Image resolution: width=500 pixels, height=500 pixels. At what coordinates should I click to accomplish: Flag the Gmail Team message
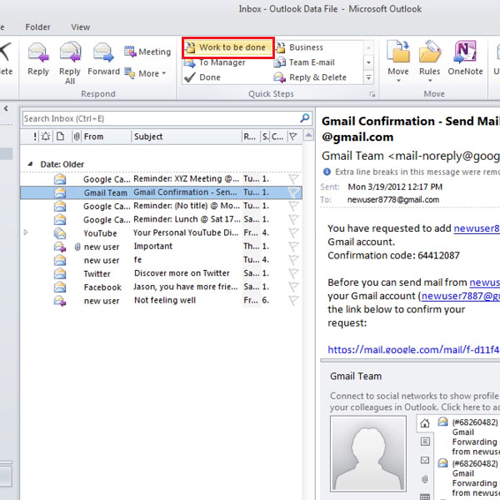pos(293,192)
